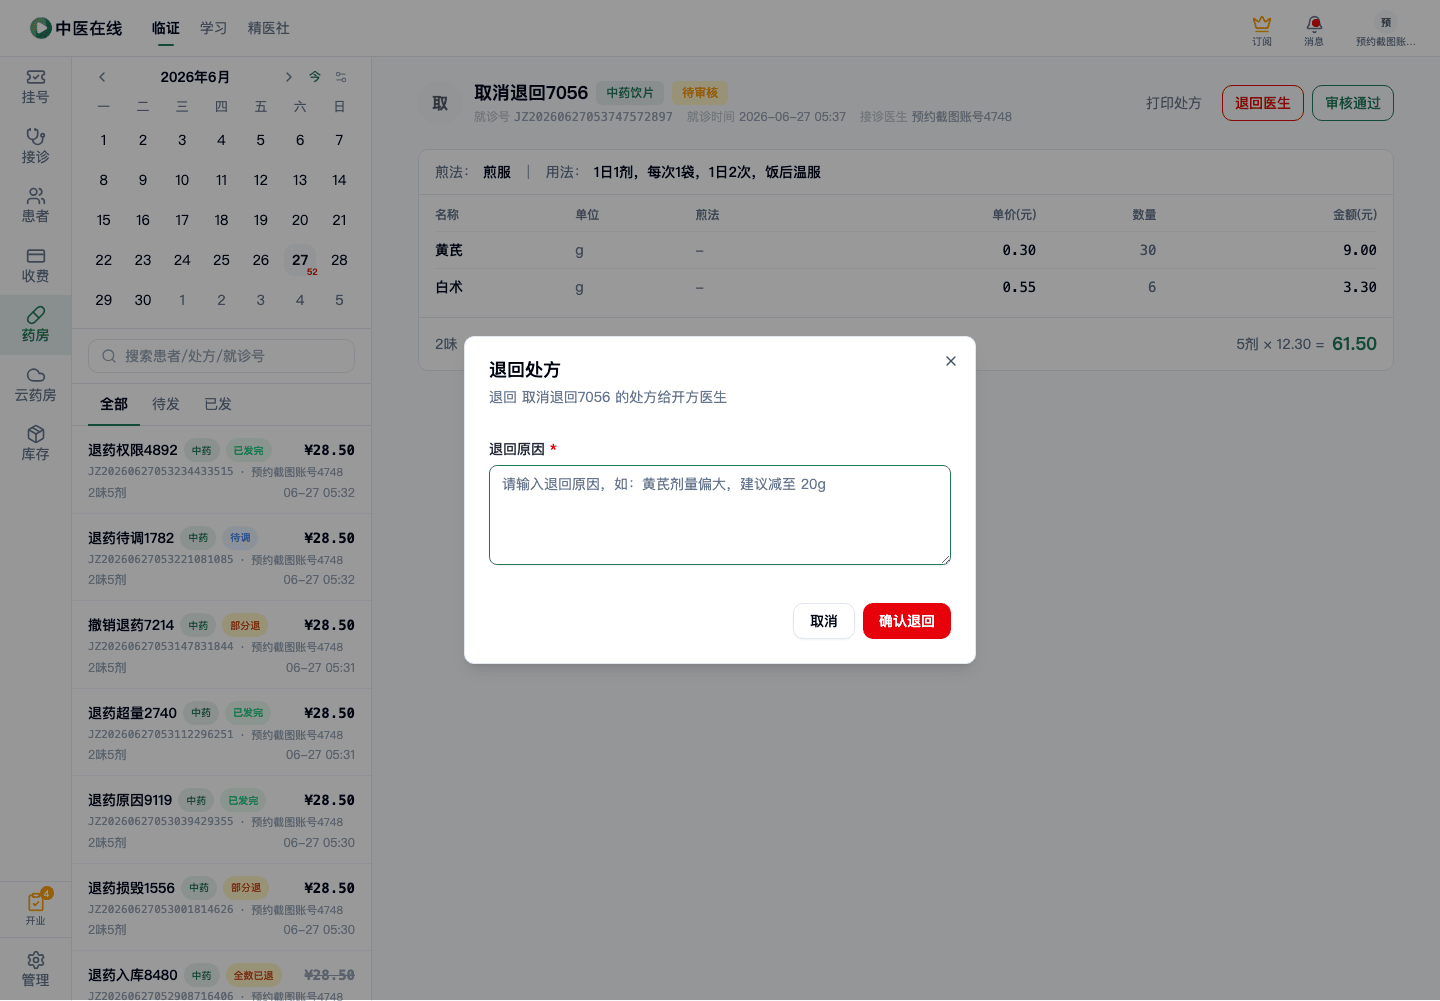This screenshot has height=1001, width=1440.
Task: Click the 中医在线 logo
Action: [x=76, y=28]
